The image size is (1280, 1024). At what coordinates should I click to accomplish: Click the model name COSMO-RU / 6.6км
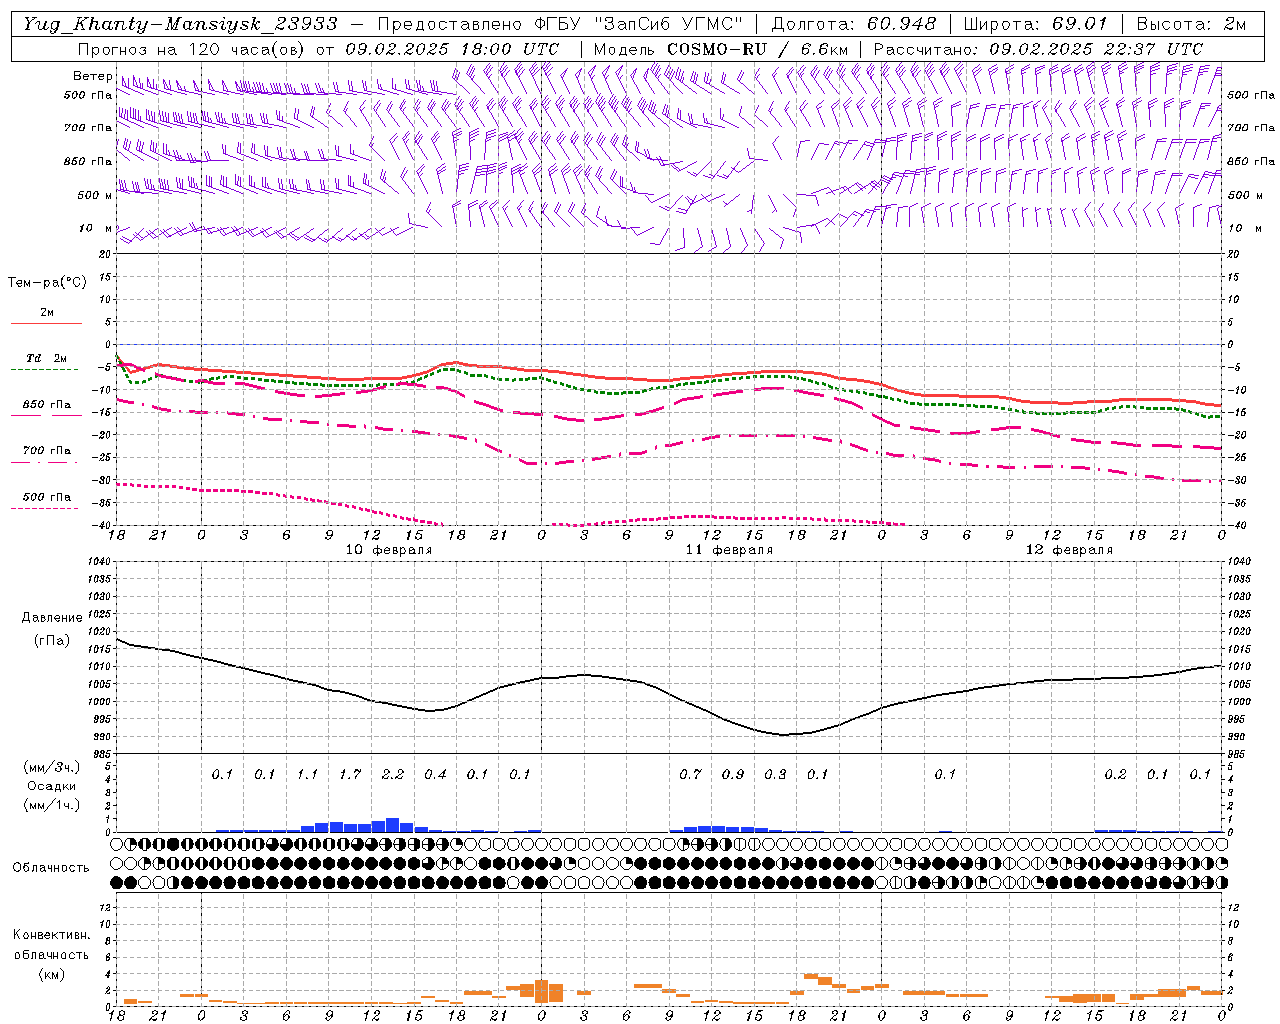757,49
